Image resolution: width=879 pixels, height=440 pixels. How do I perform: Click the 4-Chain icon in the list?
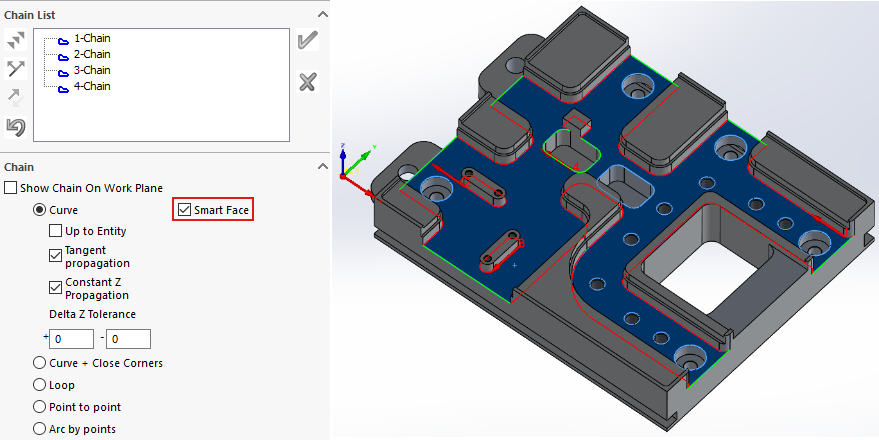[x=63, y=88]
